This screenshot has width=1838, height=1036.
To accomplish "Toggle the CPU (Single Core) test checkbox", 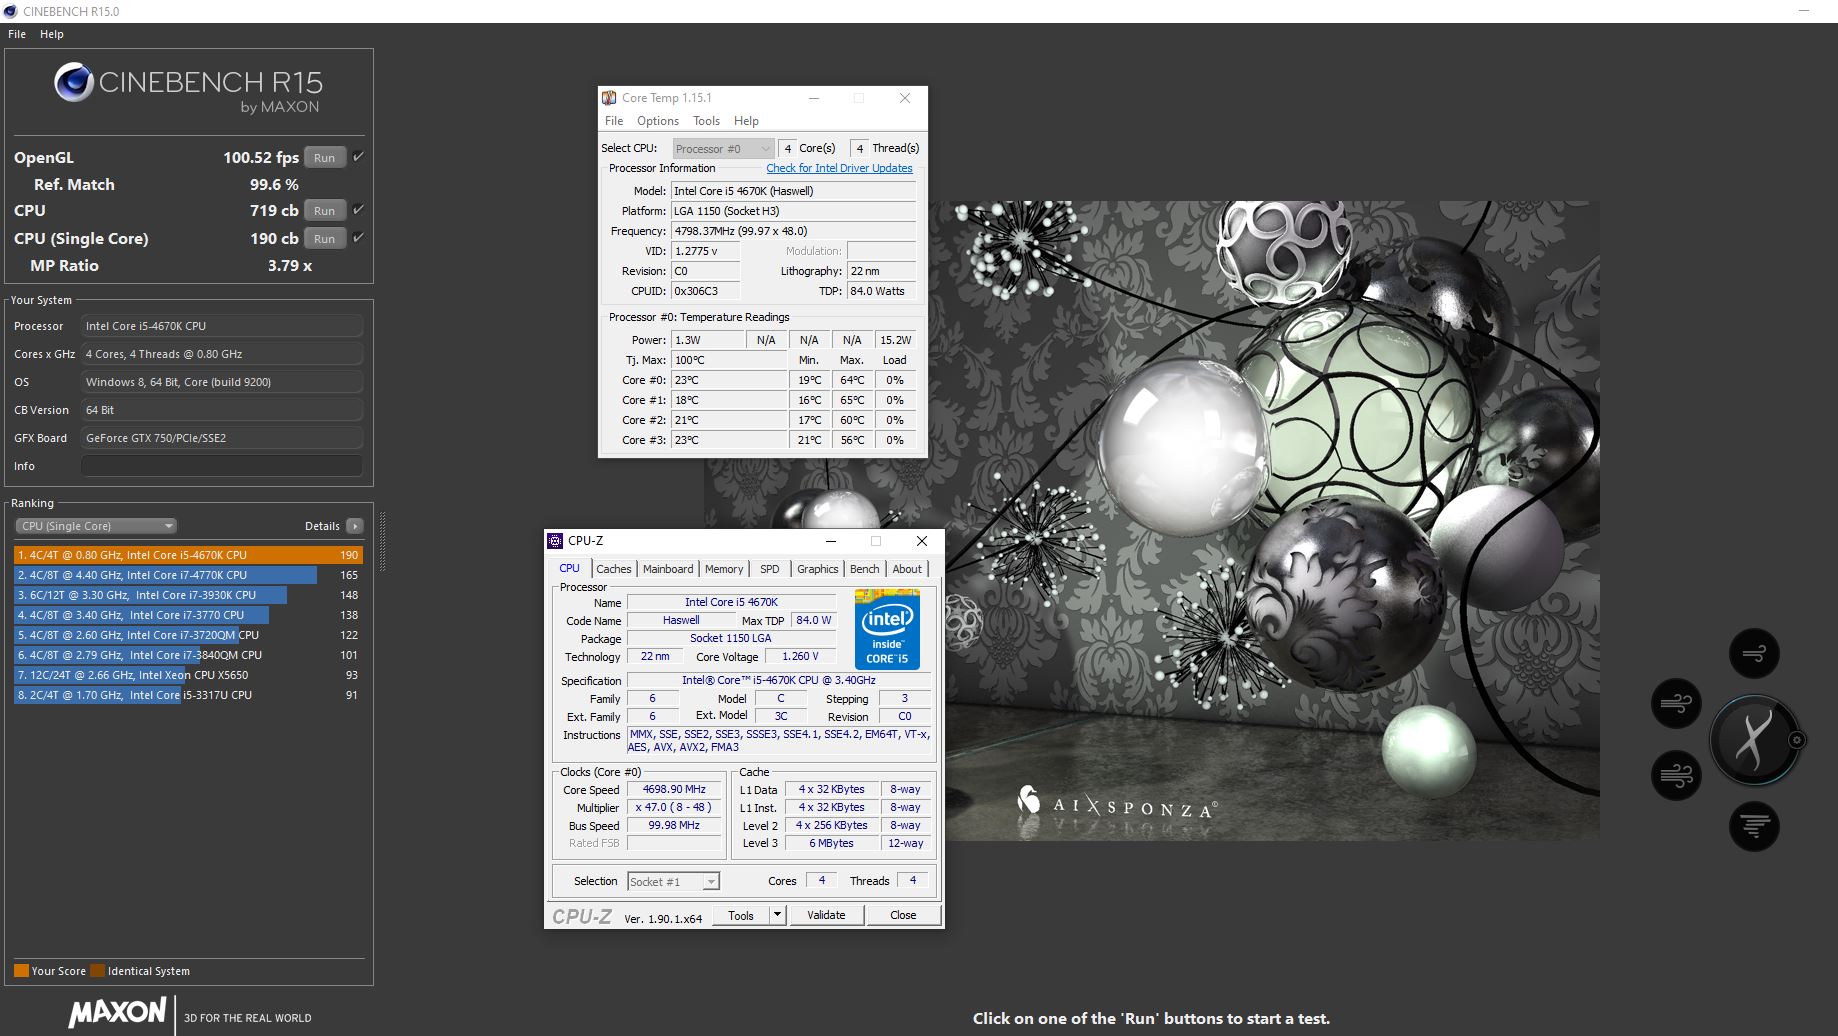I will tap(358, 238).
